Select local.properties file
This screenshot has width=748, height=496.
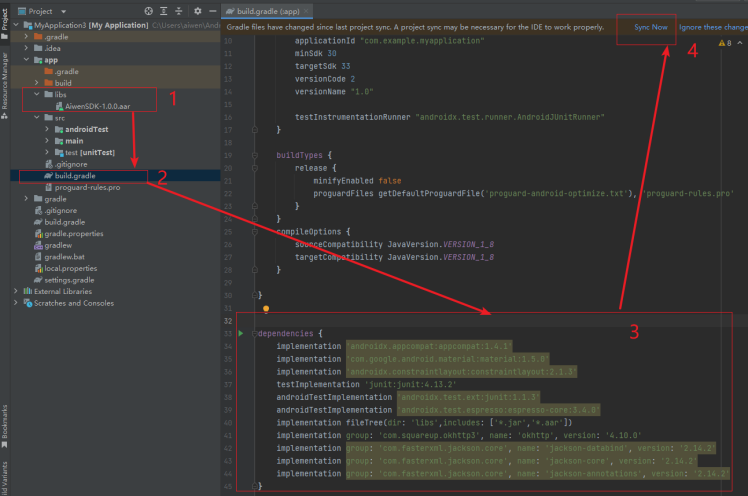pyautogui.click(x=66, y=268)
